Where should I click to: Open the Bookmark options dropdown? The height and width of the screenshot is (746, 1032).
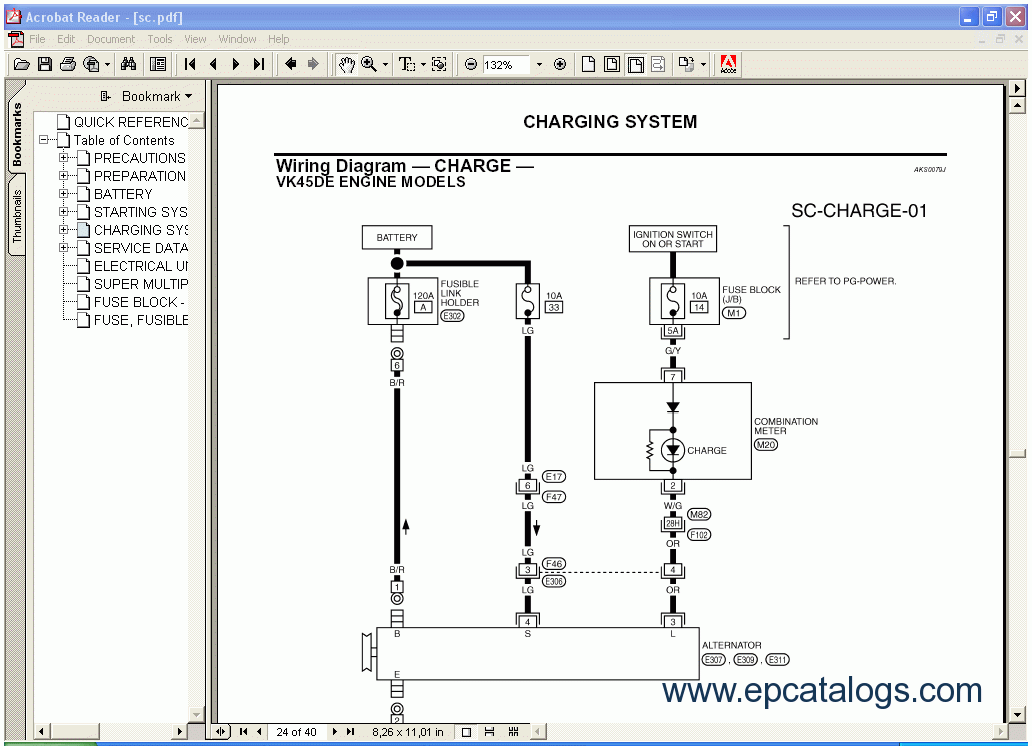click(146, 96)
